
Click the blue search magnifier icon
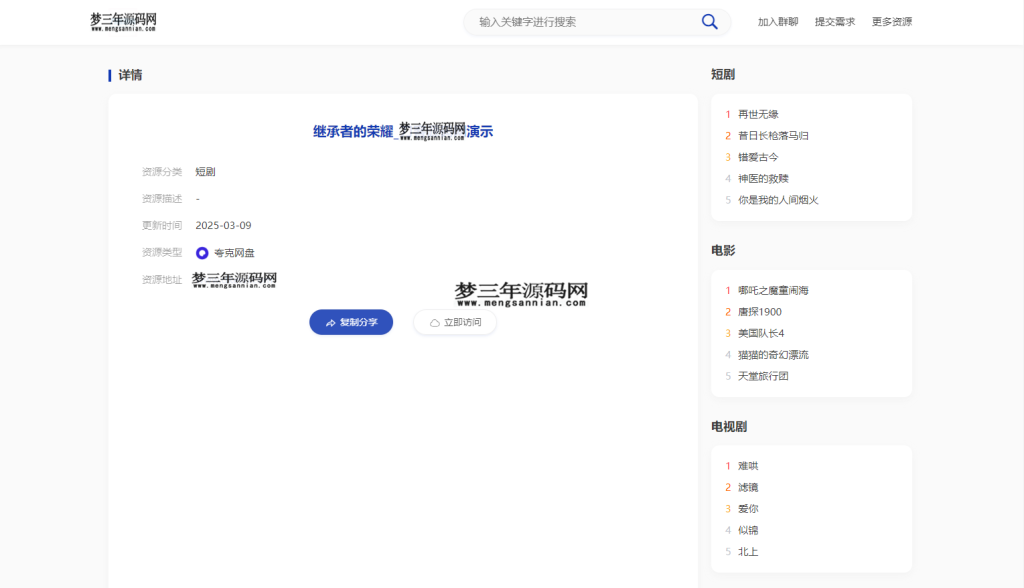click(x=710, y=21)
